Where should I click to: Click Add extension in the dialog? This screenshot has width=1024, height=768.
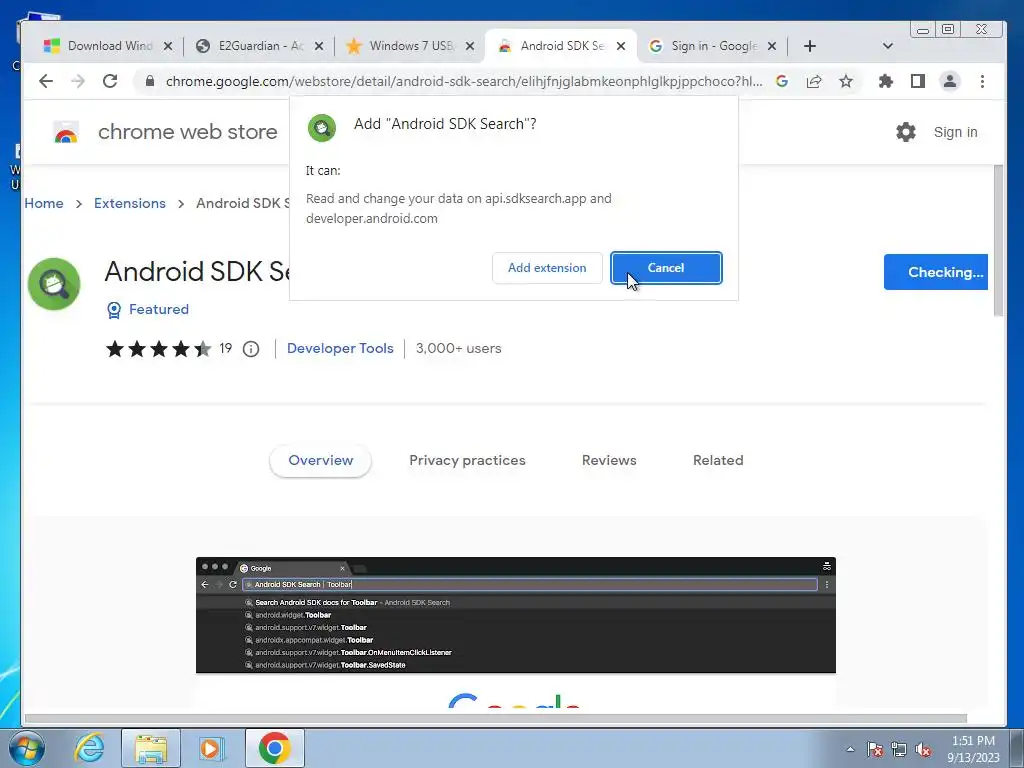pos(547,268)
